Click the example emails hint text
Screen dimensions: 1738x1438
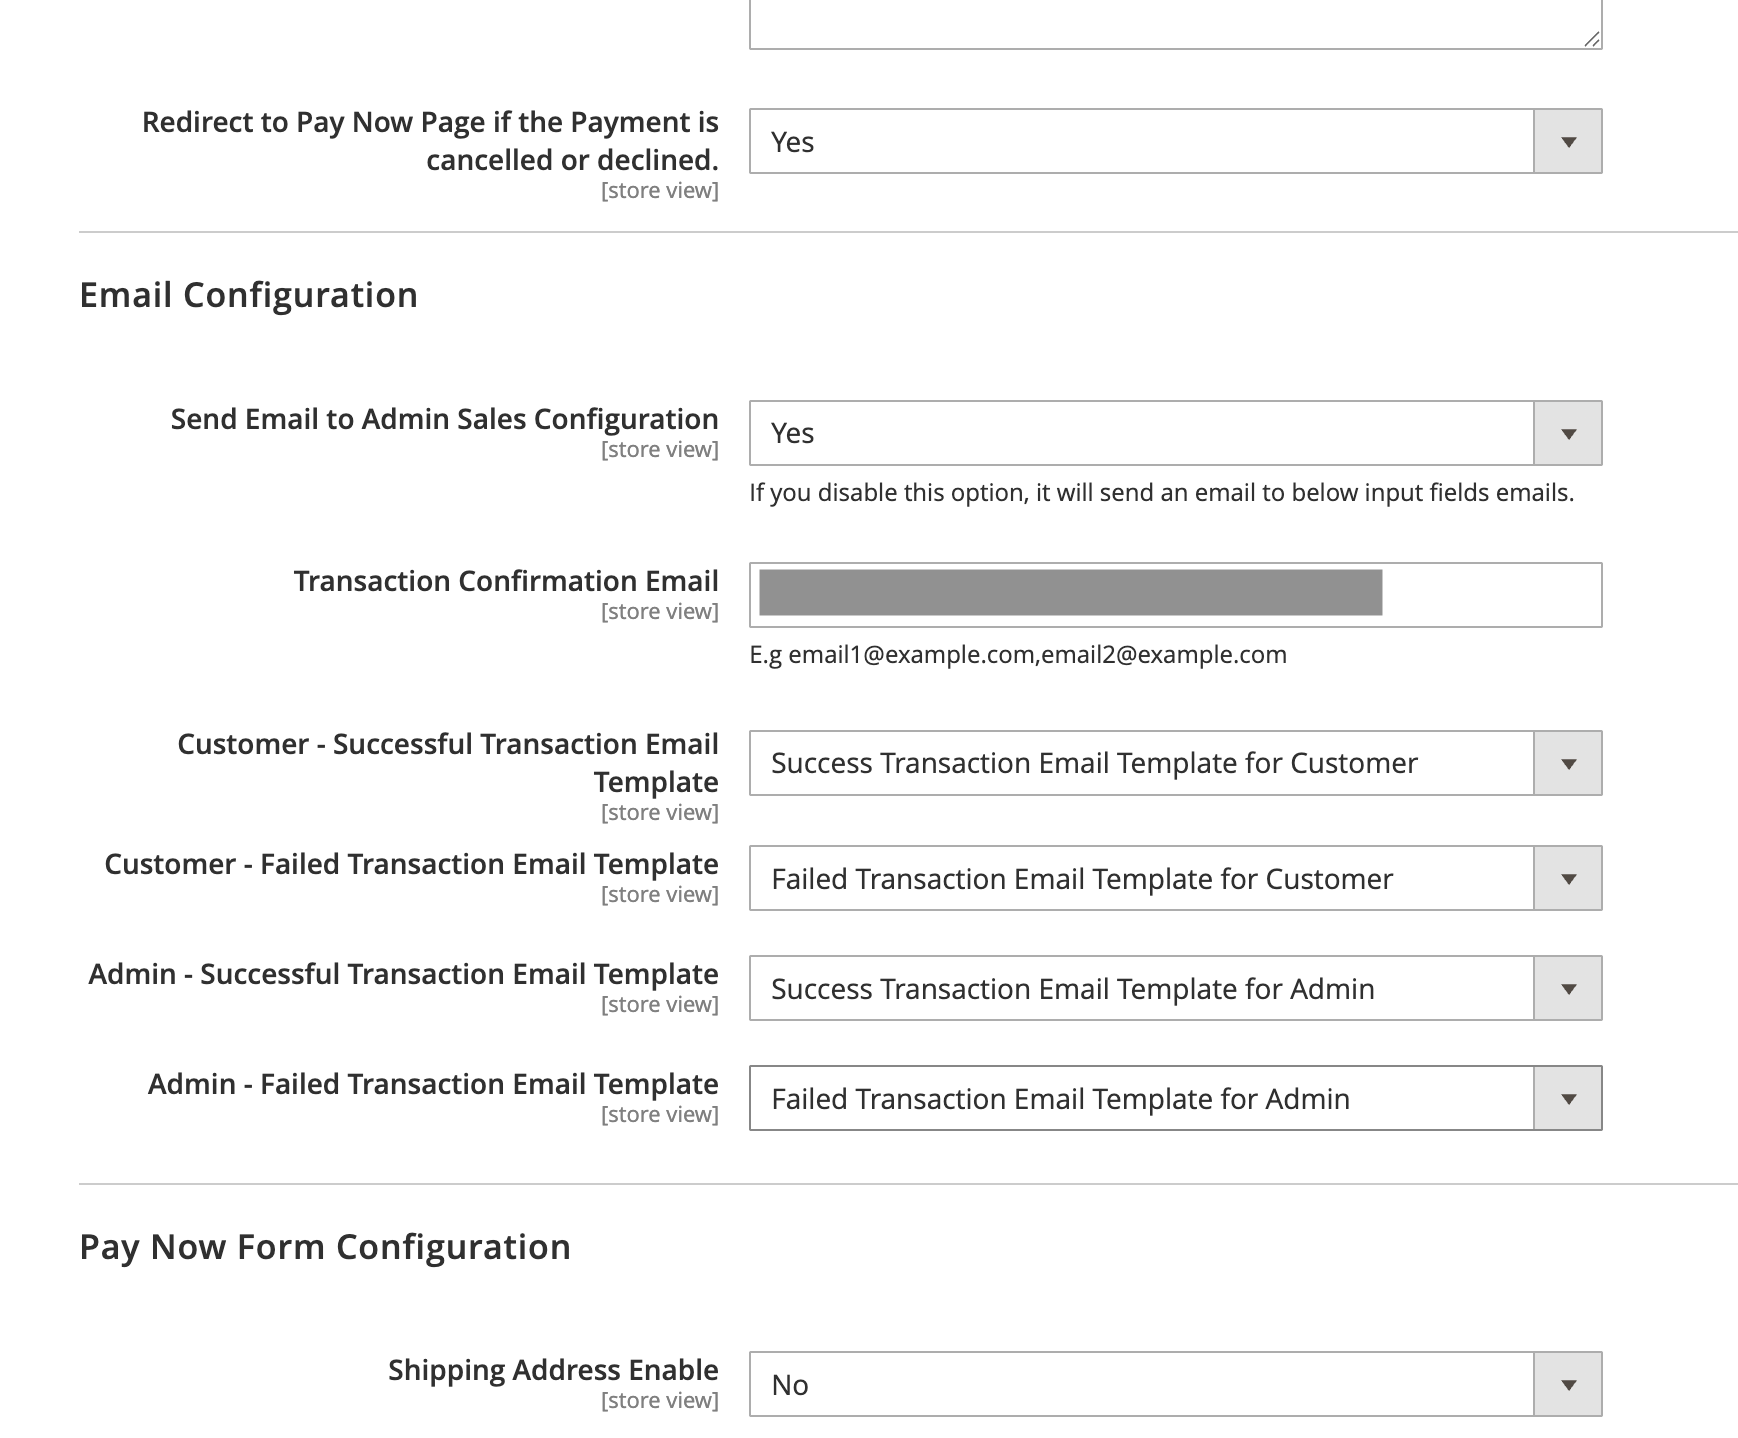[1018, 654]
